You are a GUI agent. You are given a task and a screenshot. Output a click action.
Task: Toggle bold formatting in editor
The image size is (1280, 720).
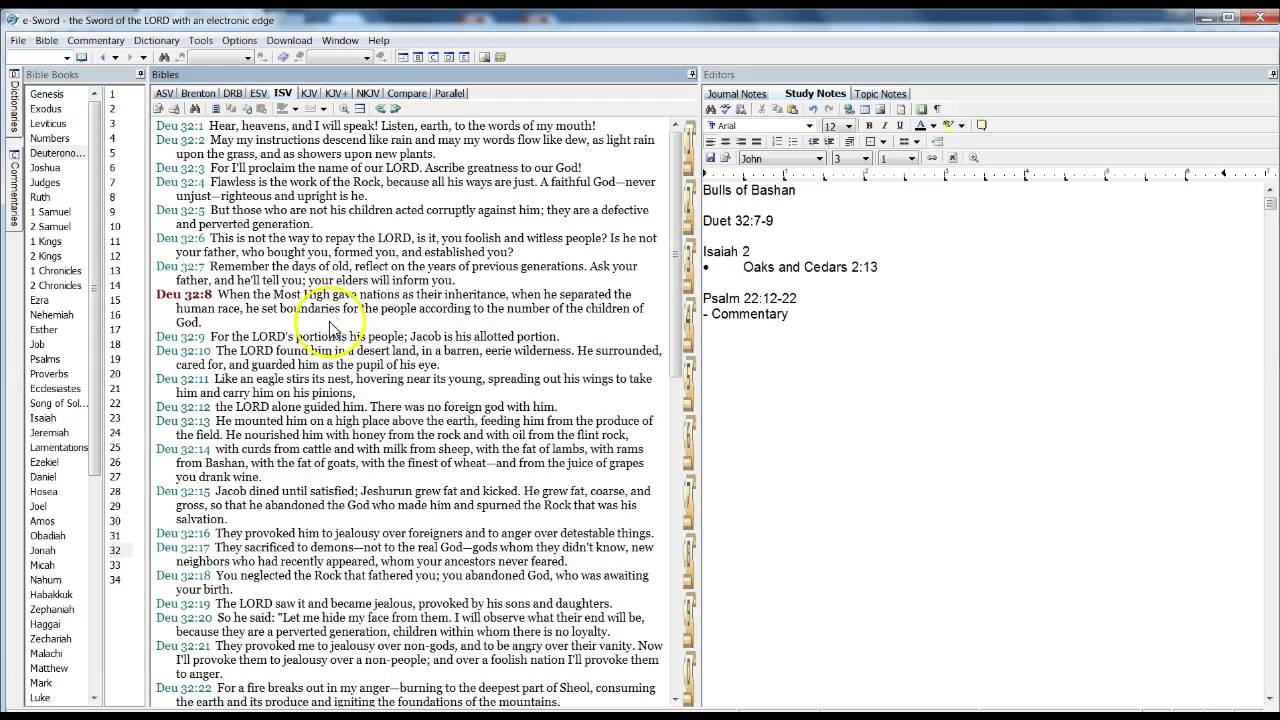click(x=869, y=126)
